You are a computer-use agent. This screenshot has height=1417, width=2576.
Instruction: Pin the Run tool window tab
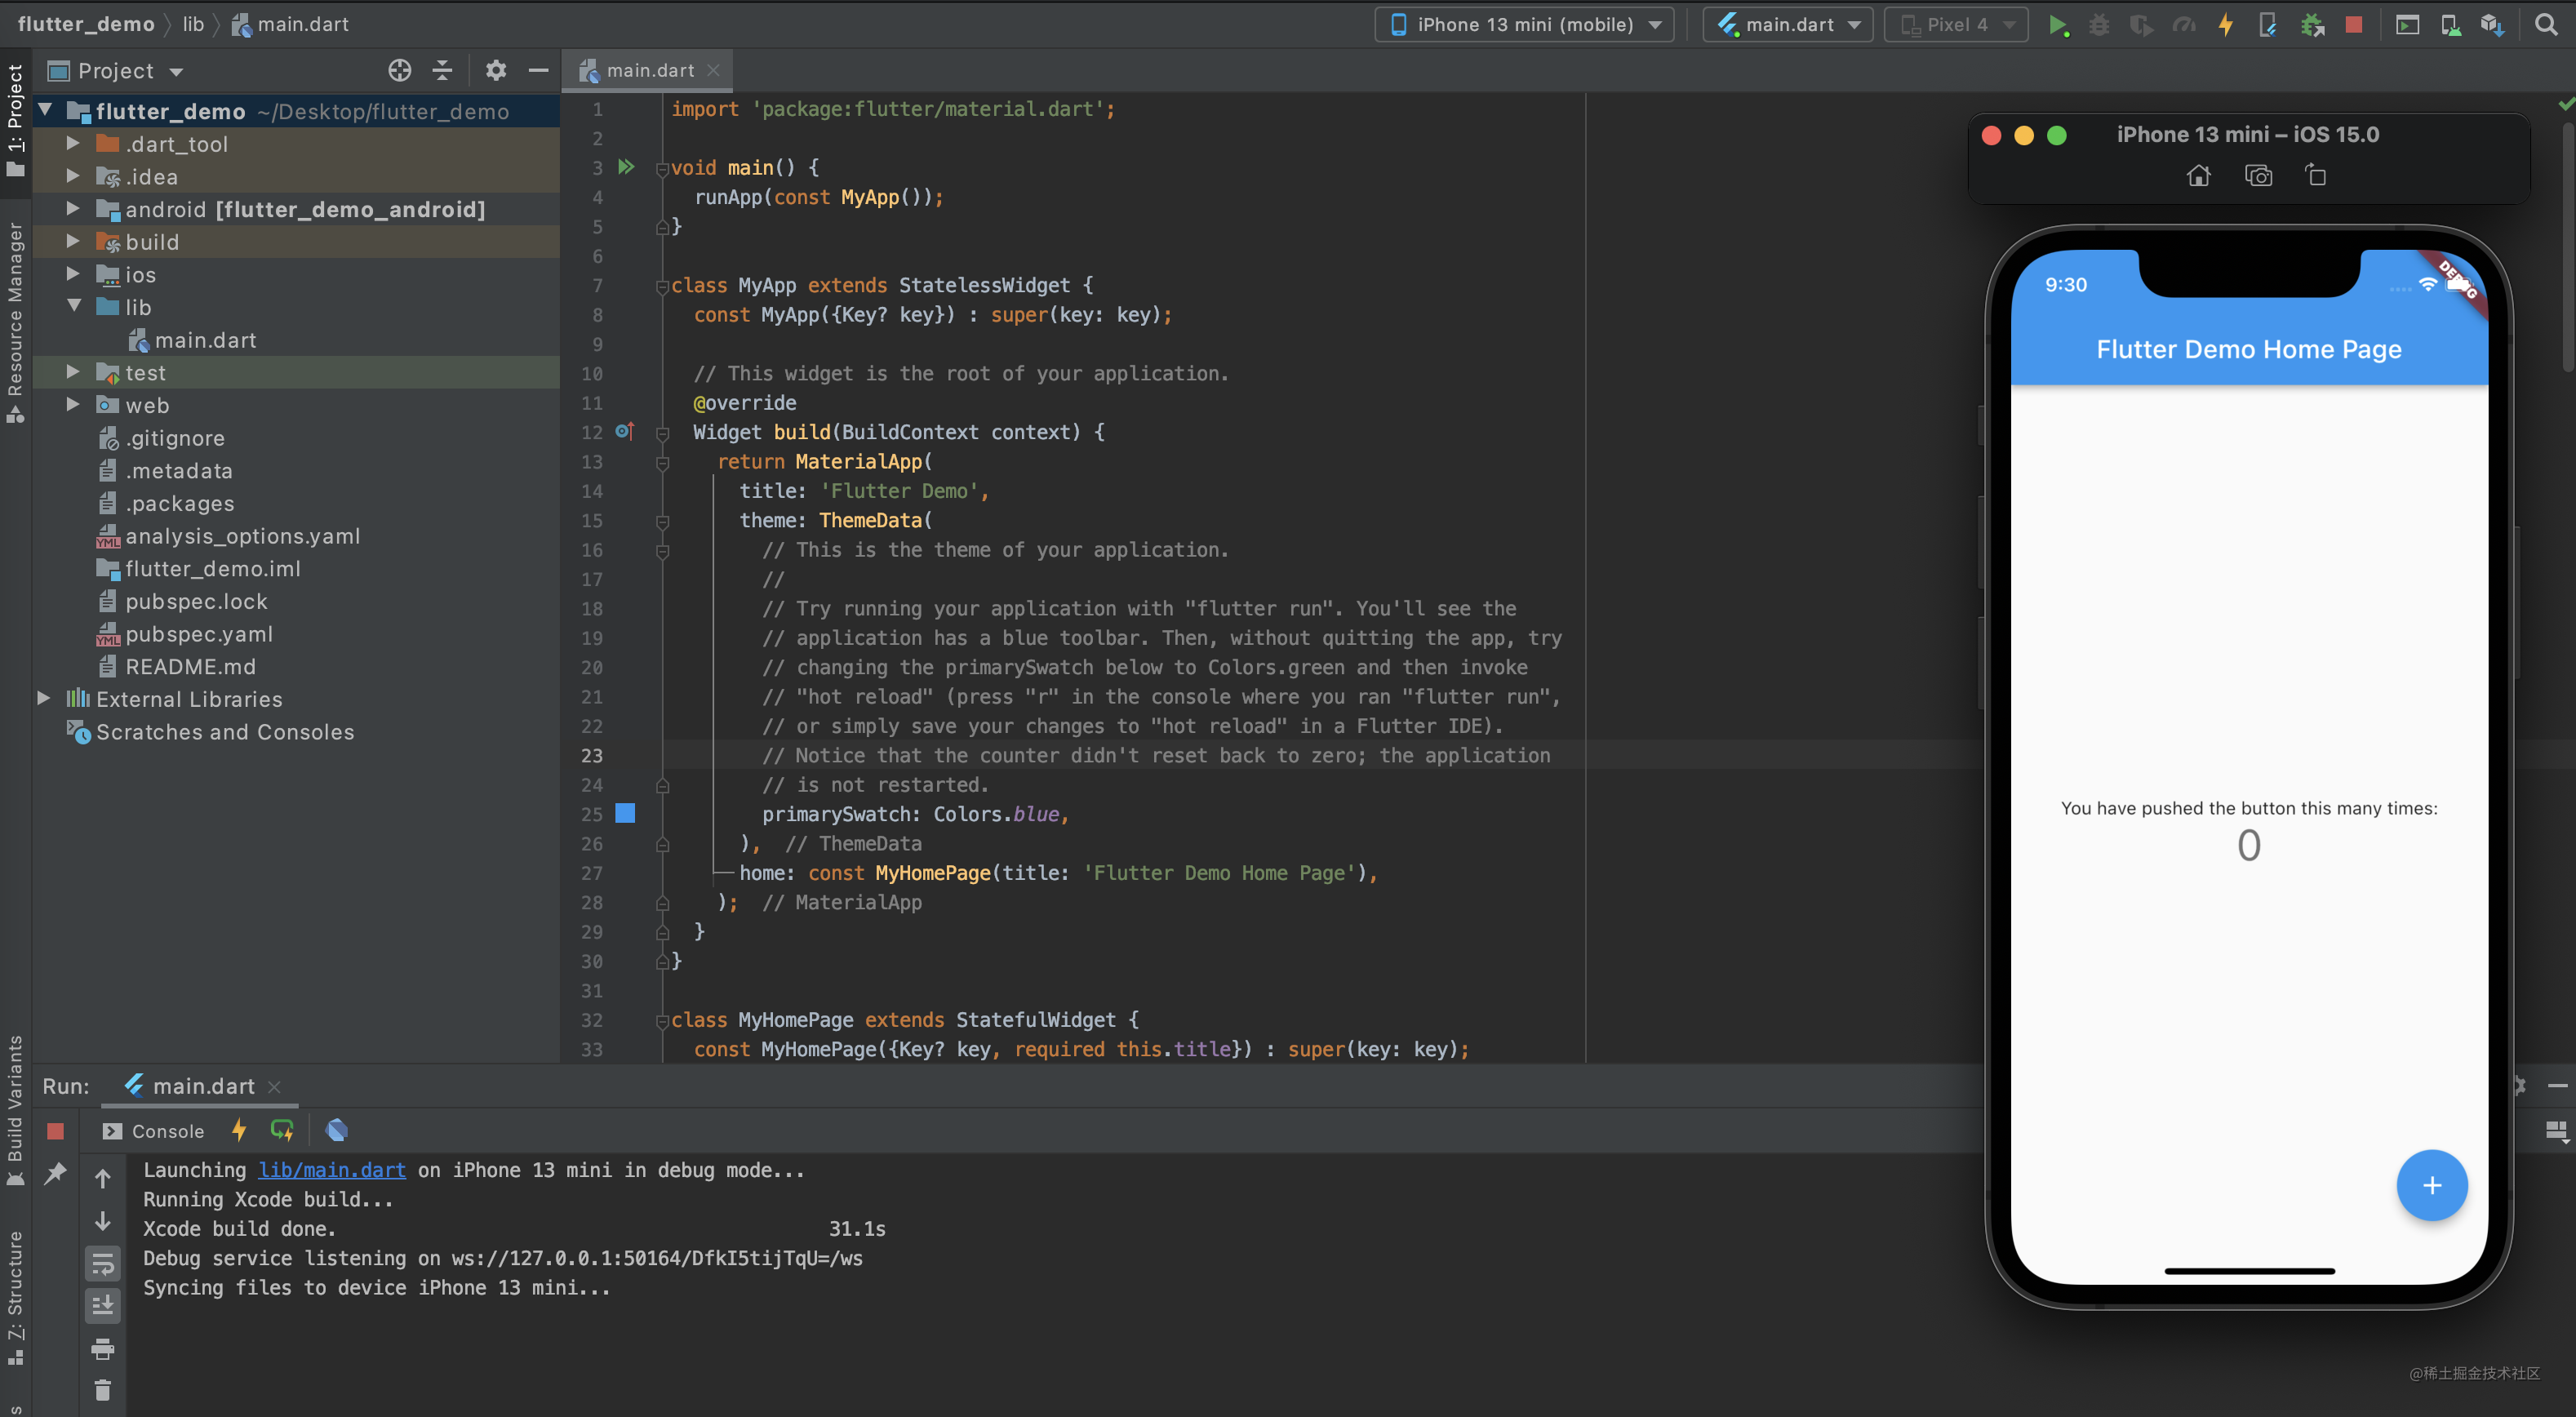(55, 1172)
